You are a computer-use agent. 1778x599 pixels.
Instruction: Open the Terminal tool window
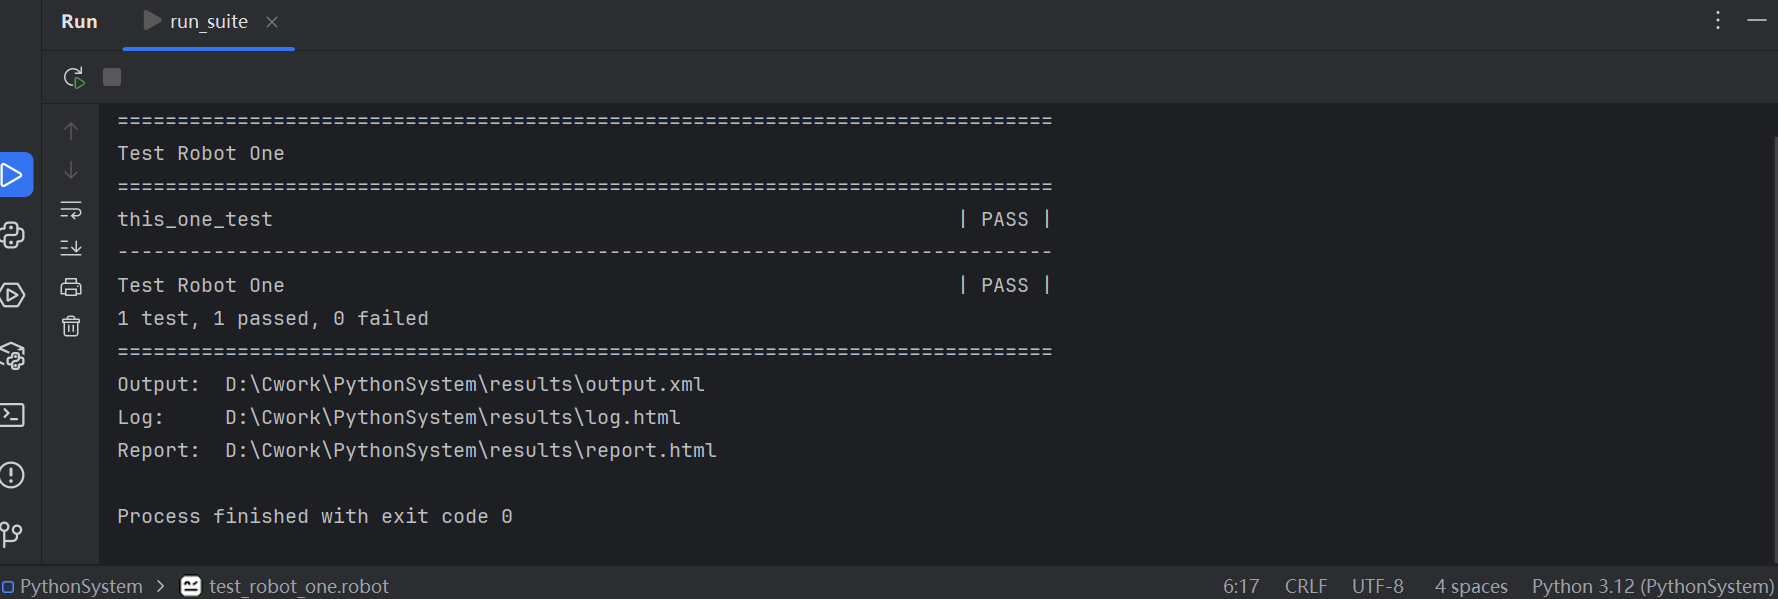pyautogui.click(x=14, y=415)
